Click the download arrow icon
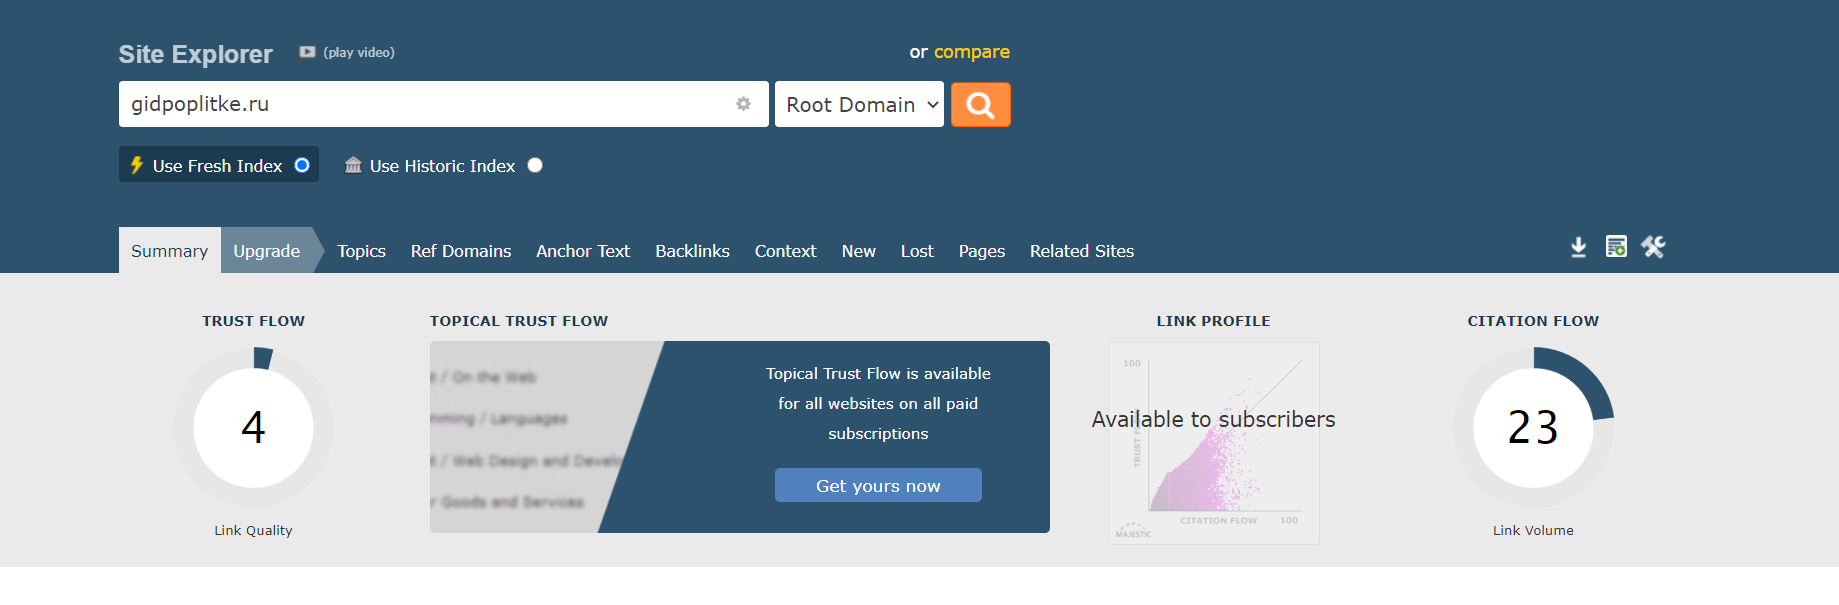The width and height of the screenshot is (1839, 605). click(x=1578, y=247)
